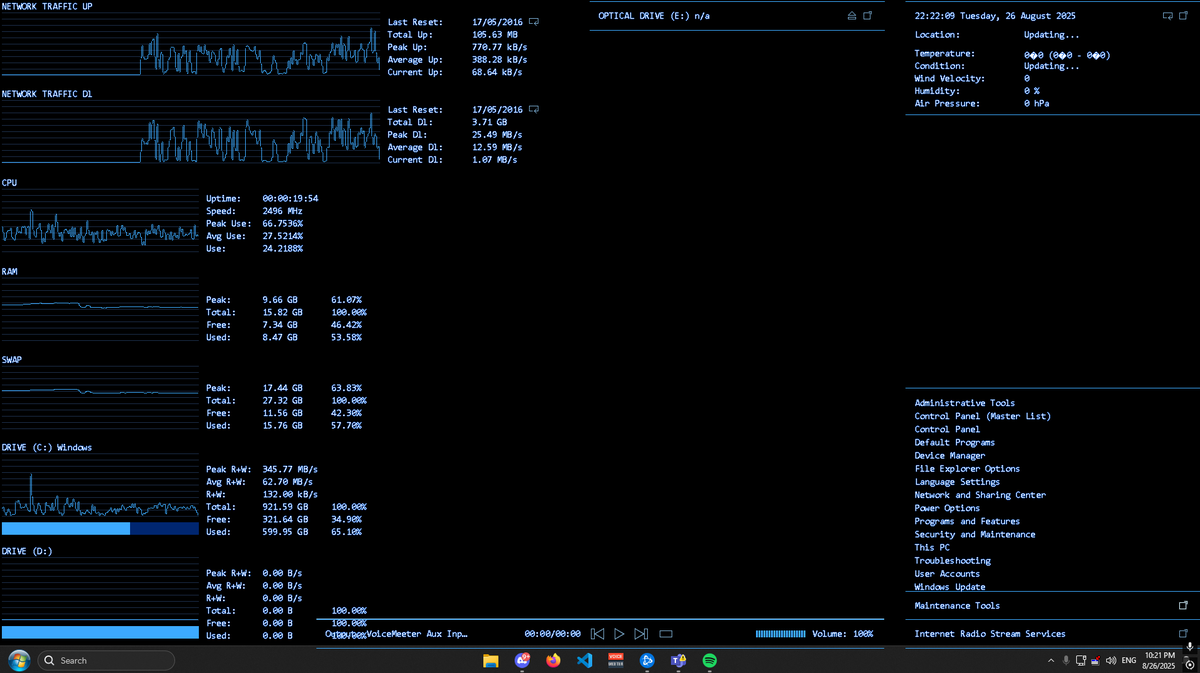Screen dimensions: 1200x673
Task: Click the window icon on the Internet Radio Stream Services row
Action: 1184,633
